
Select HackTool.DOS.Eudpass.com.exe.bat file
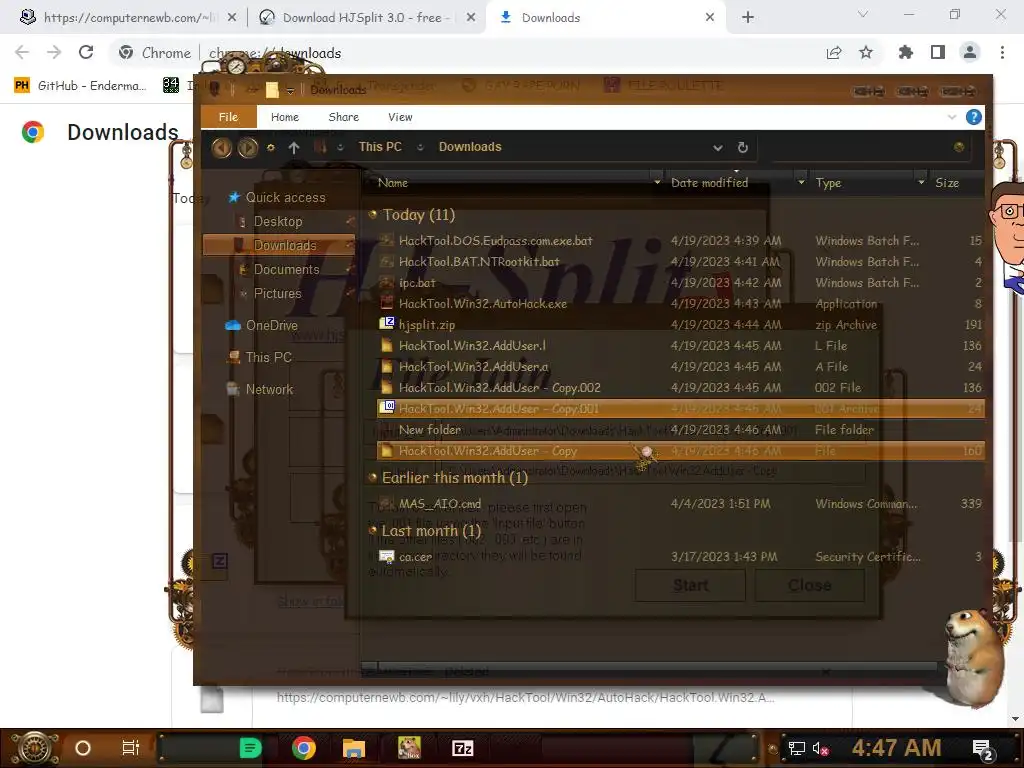pos(496,240)
